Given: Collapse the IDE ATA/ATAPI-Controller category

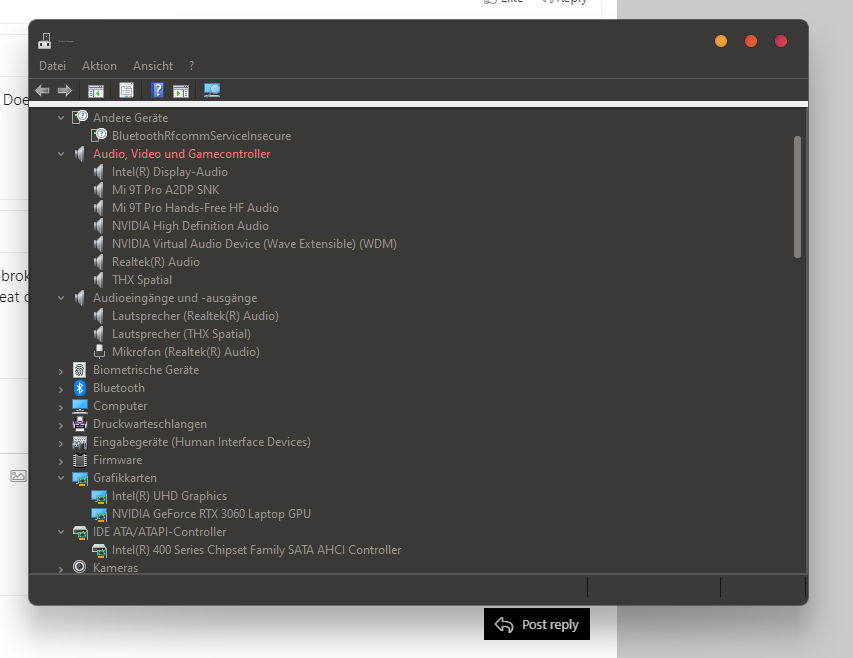Looking at the screenshot, I should pos(61,532).
